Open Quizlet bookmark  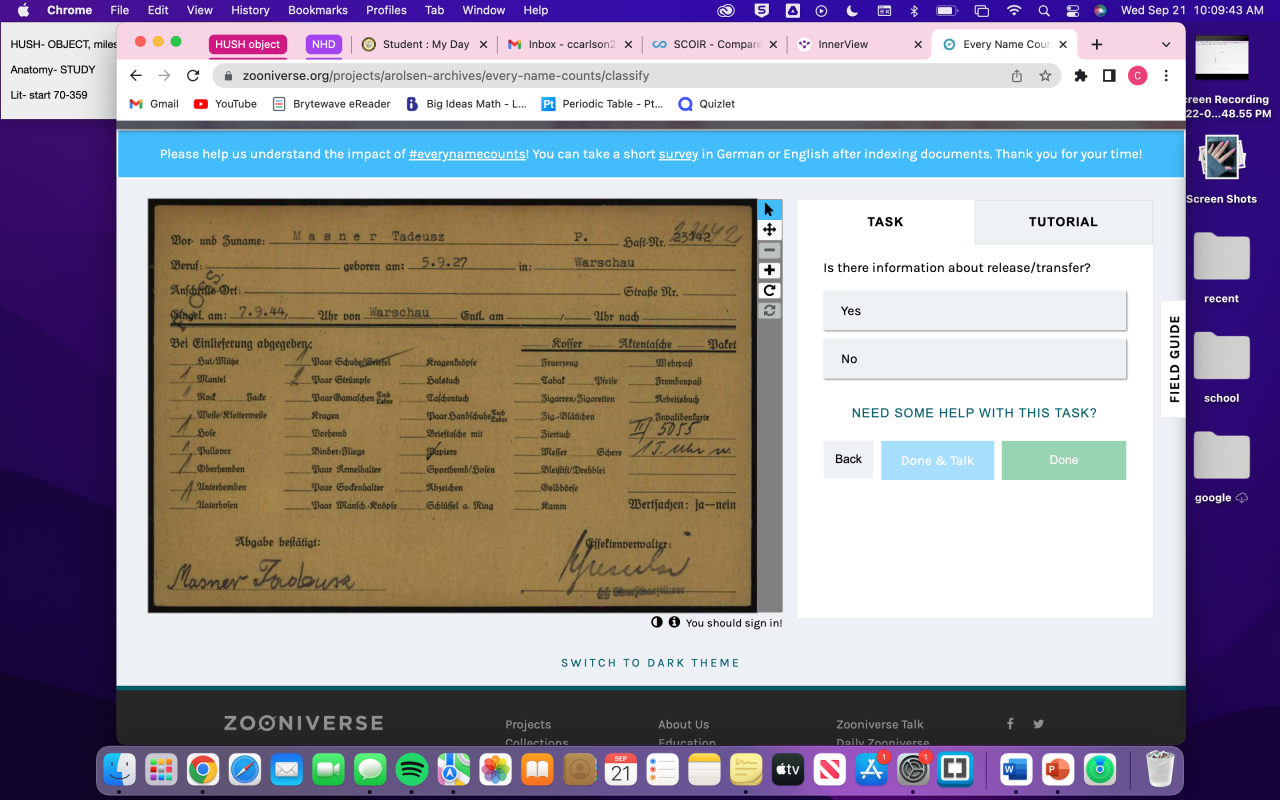tap(707, 103)
